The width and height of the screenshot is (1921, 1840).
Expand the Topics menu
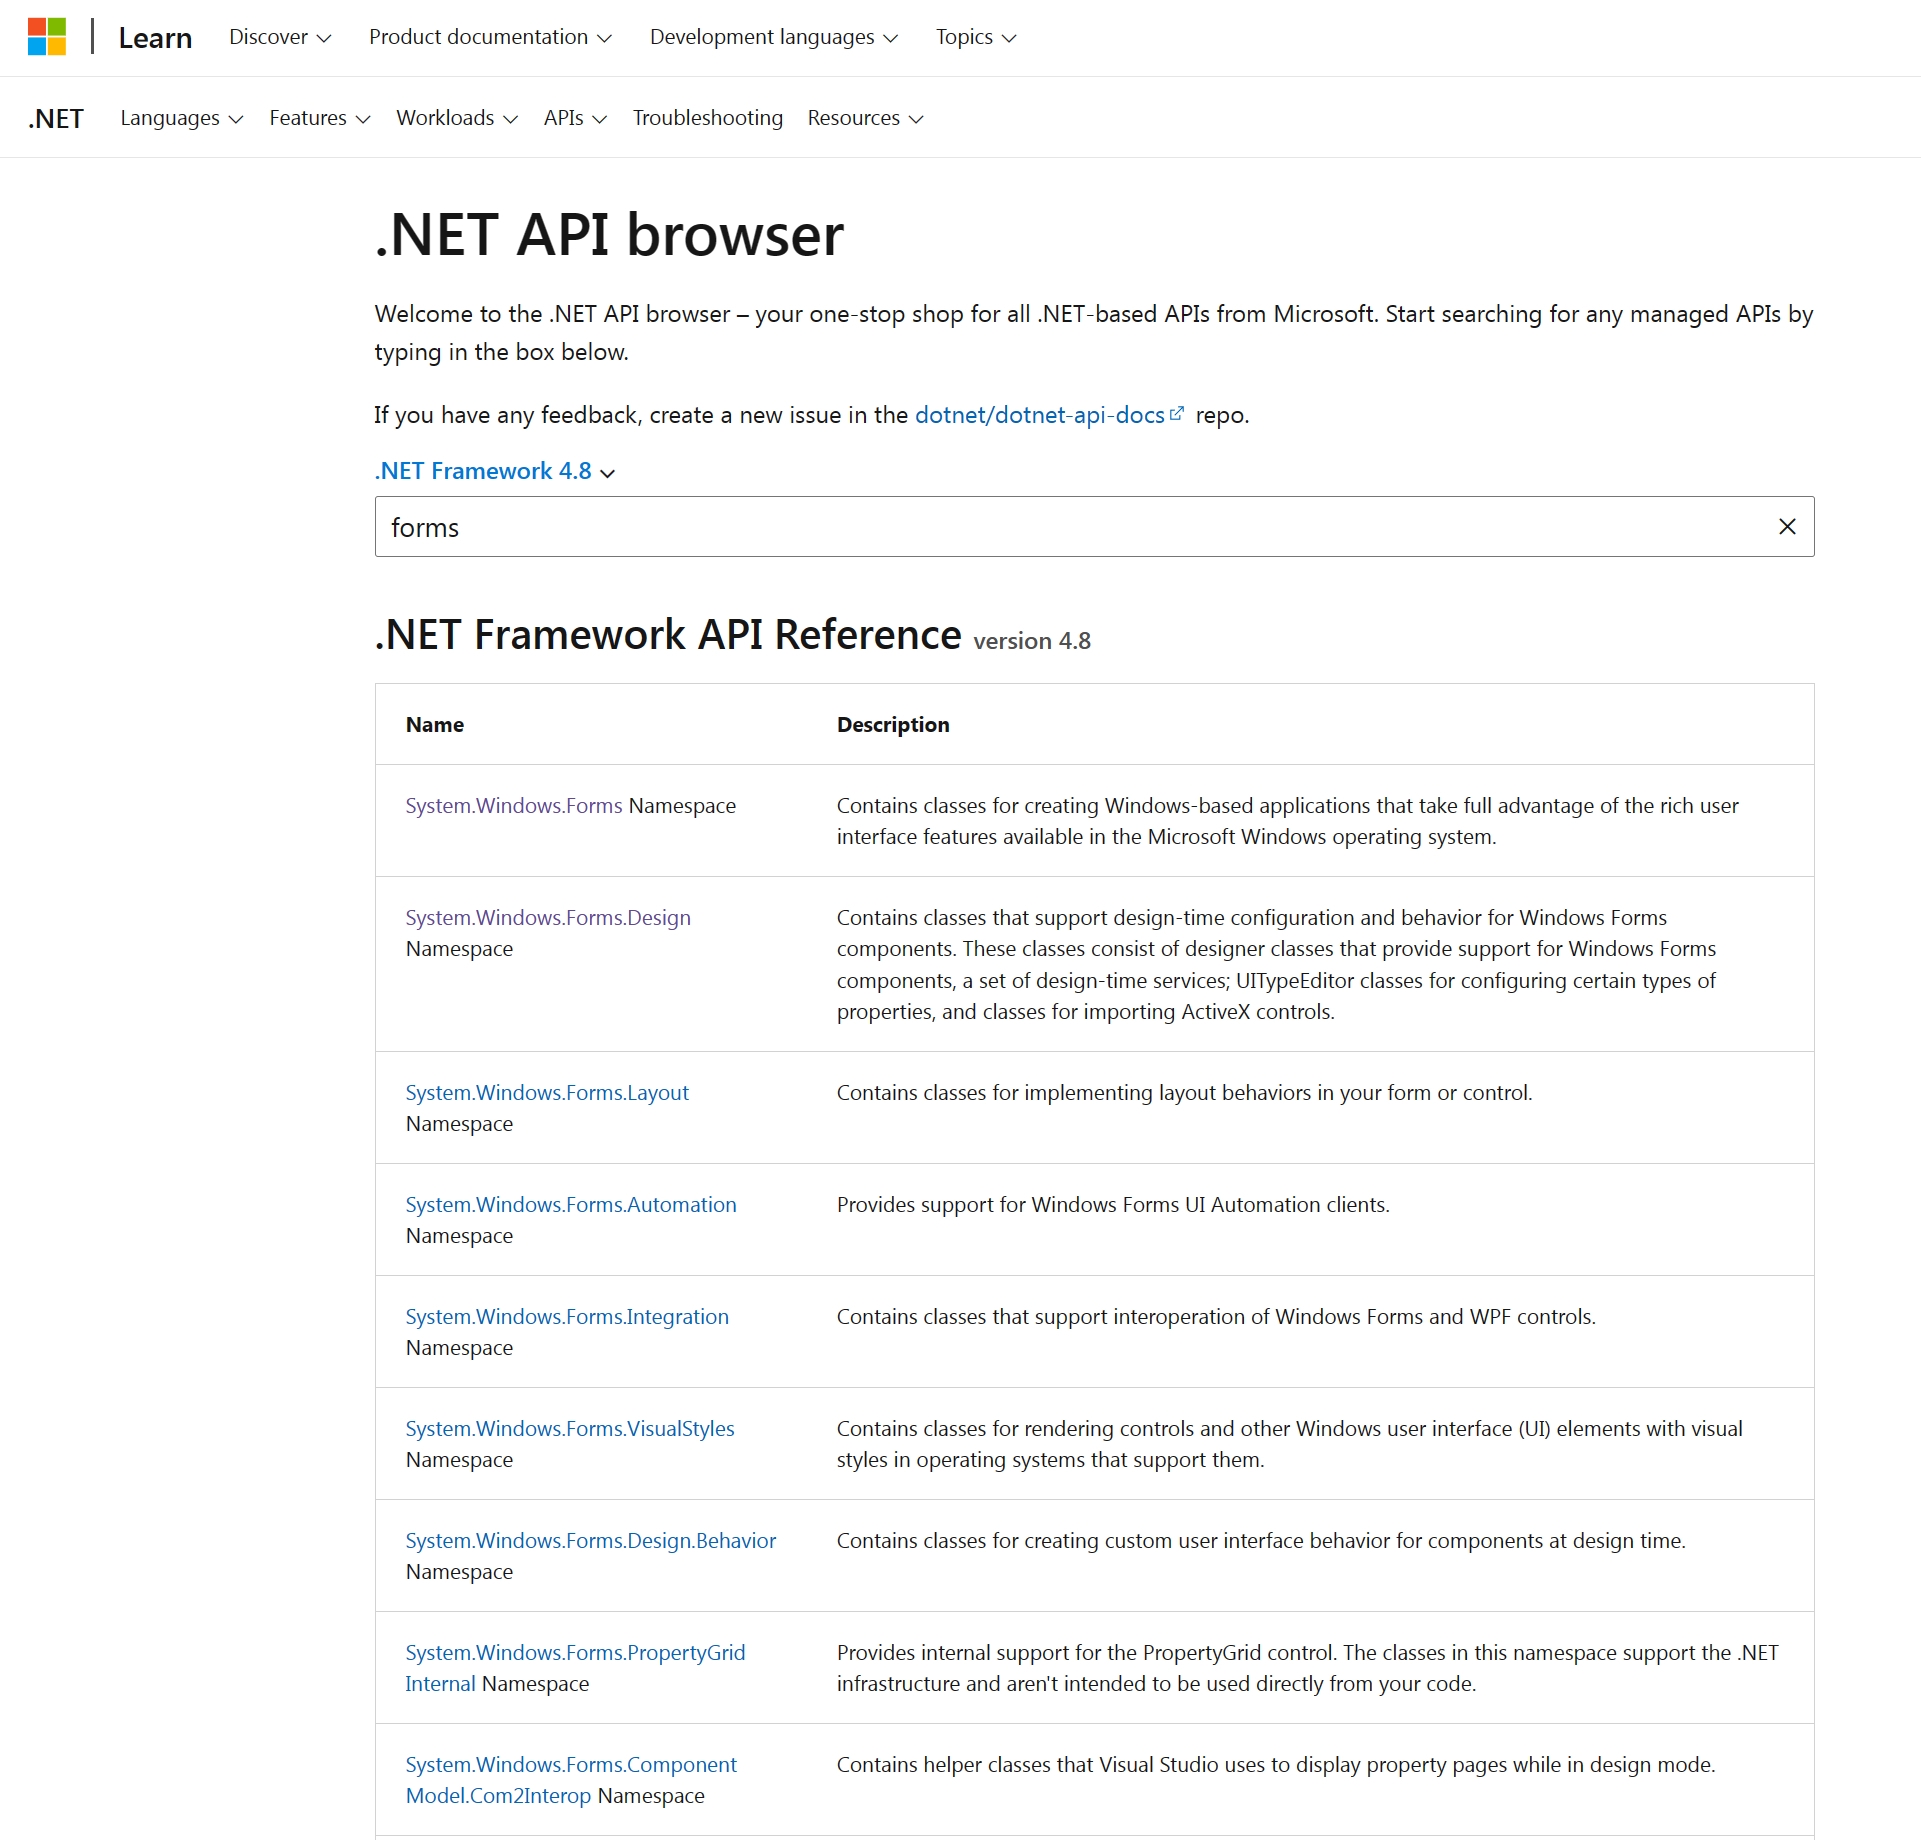[975, 37]
